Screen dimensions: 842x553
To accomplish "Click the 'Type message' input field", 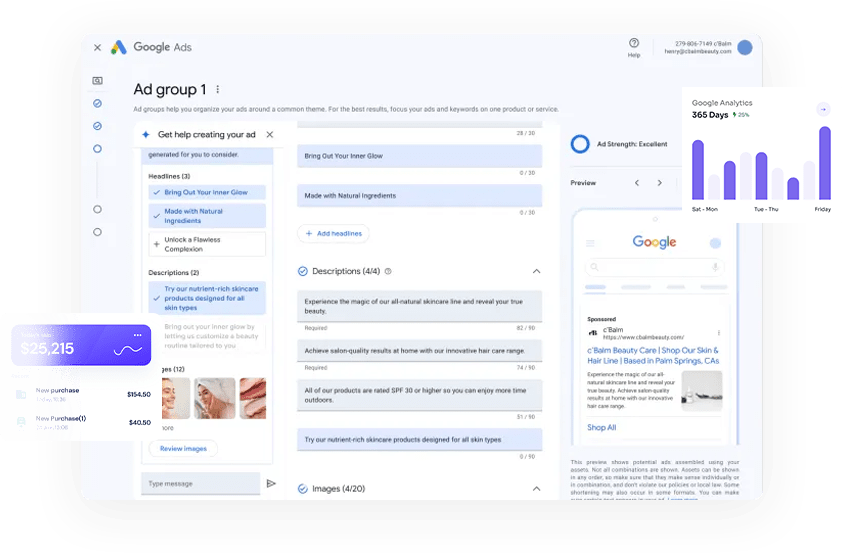I will coord(200,484).
